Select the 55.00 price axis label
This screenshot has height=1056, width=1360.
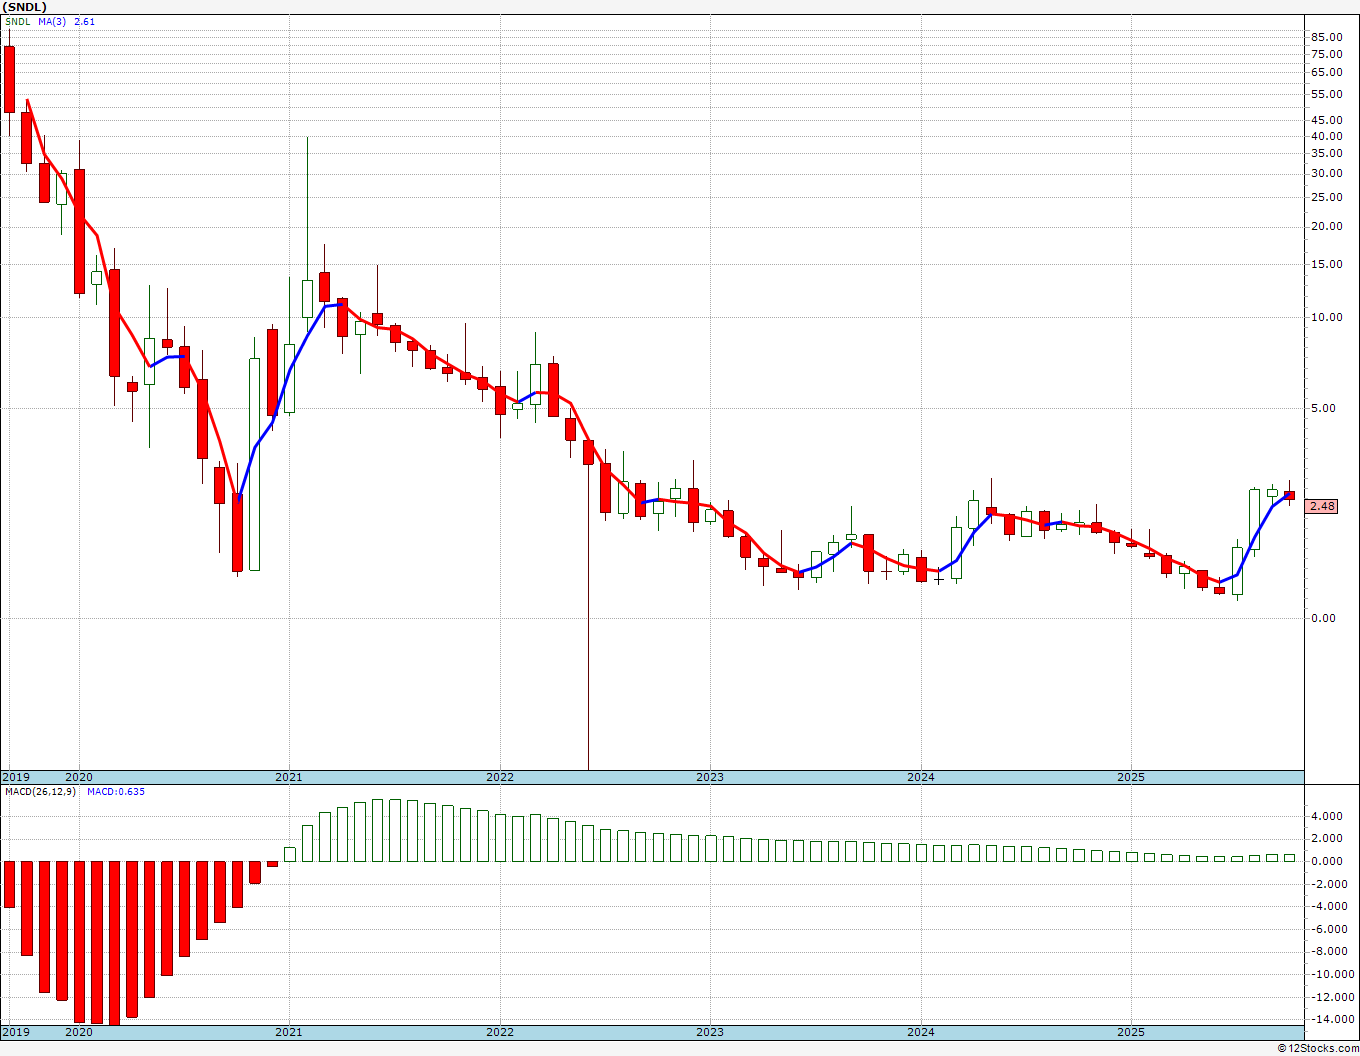tap(1328, 94)
